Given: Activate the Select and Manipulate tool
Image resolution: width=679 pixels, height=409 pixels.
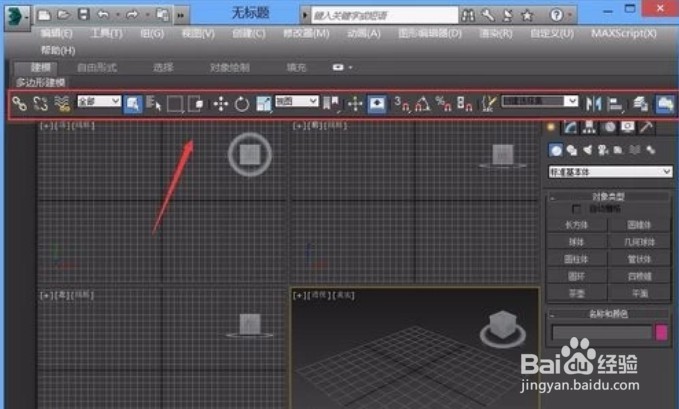Looking at the screenshot, I should tap(355, 104).
